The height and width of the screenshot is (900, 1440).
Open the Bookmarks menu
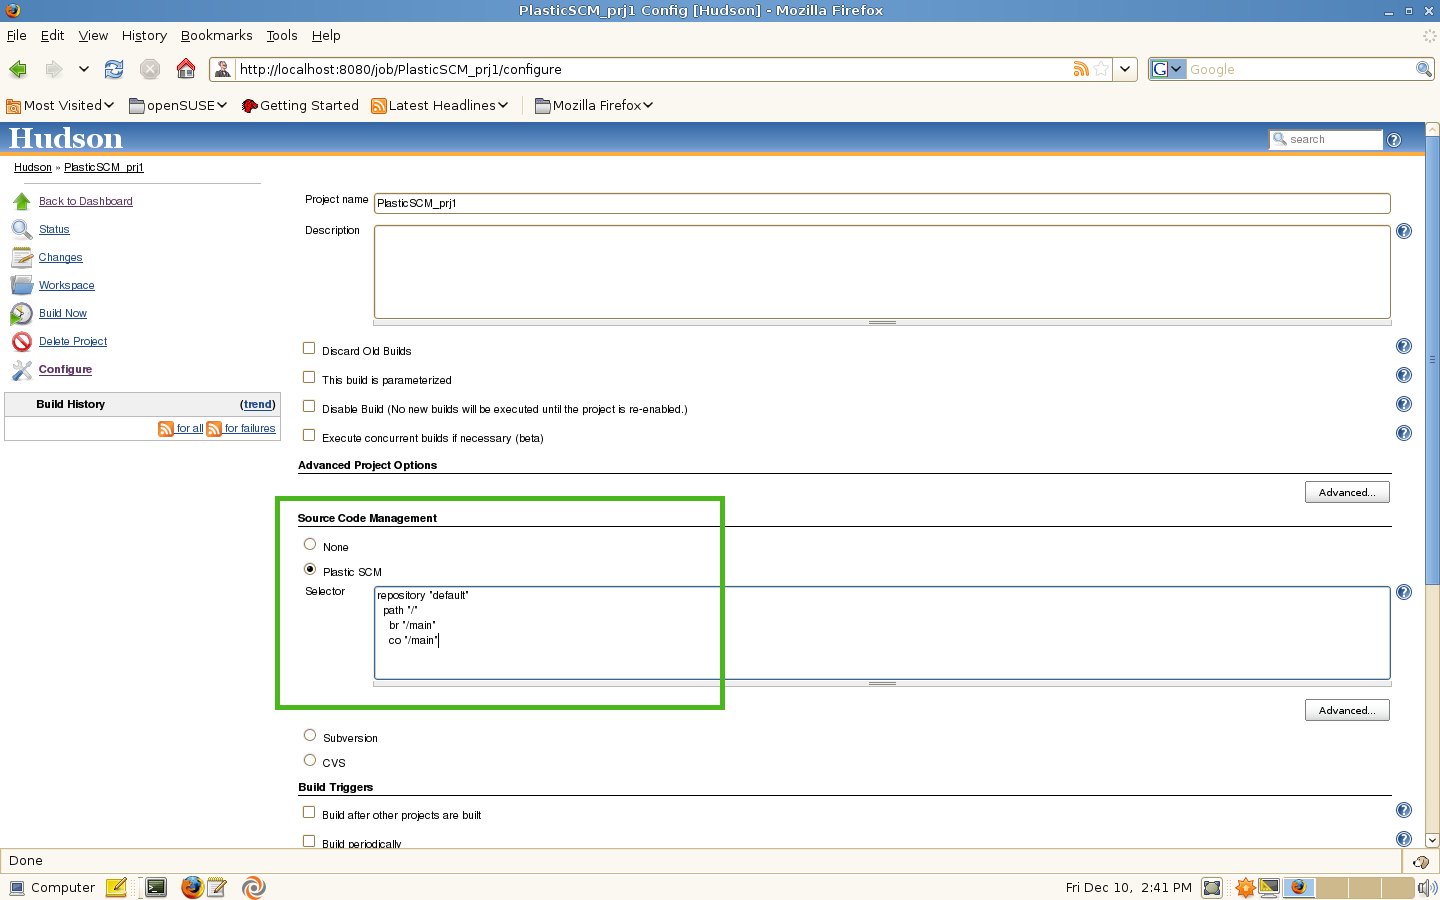pyautogui.click(x=216, y=35)
